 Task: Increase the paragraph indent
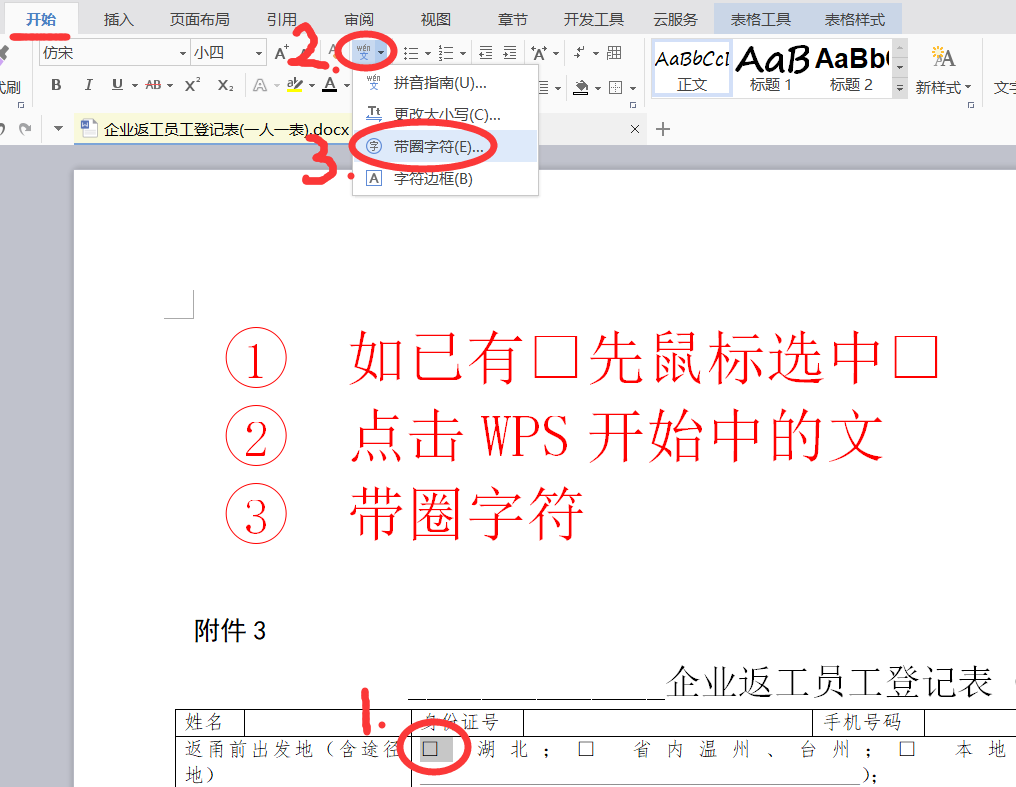[x=510, y=53]
